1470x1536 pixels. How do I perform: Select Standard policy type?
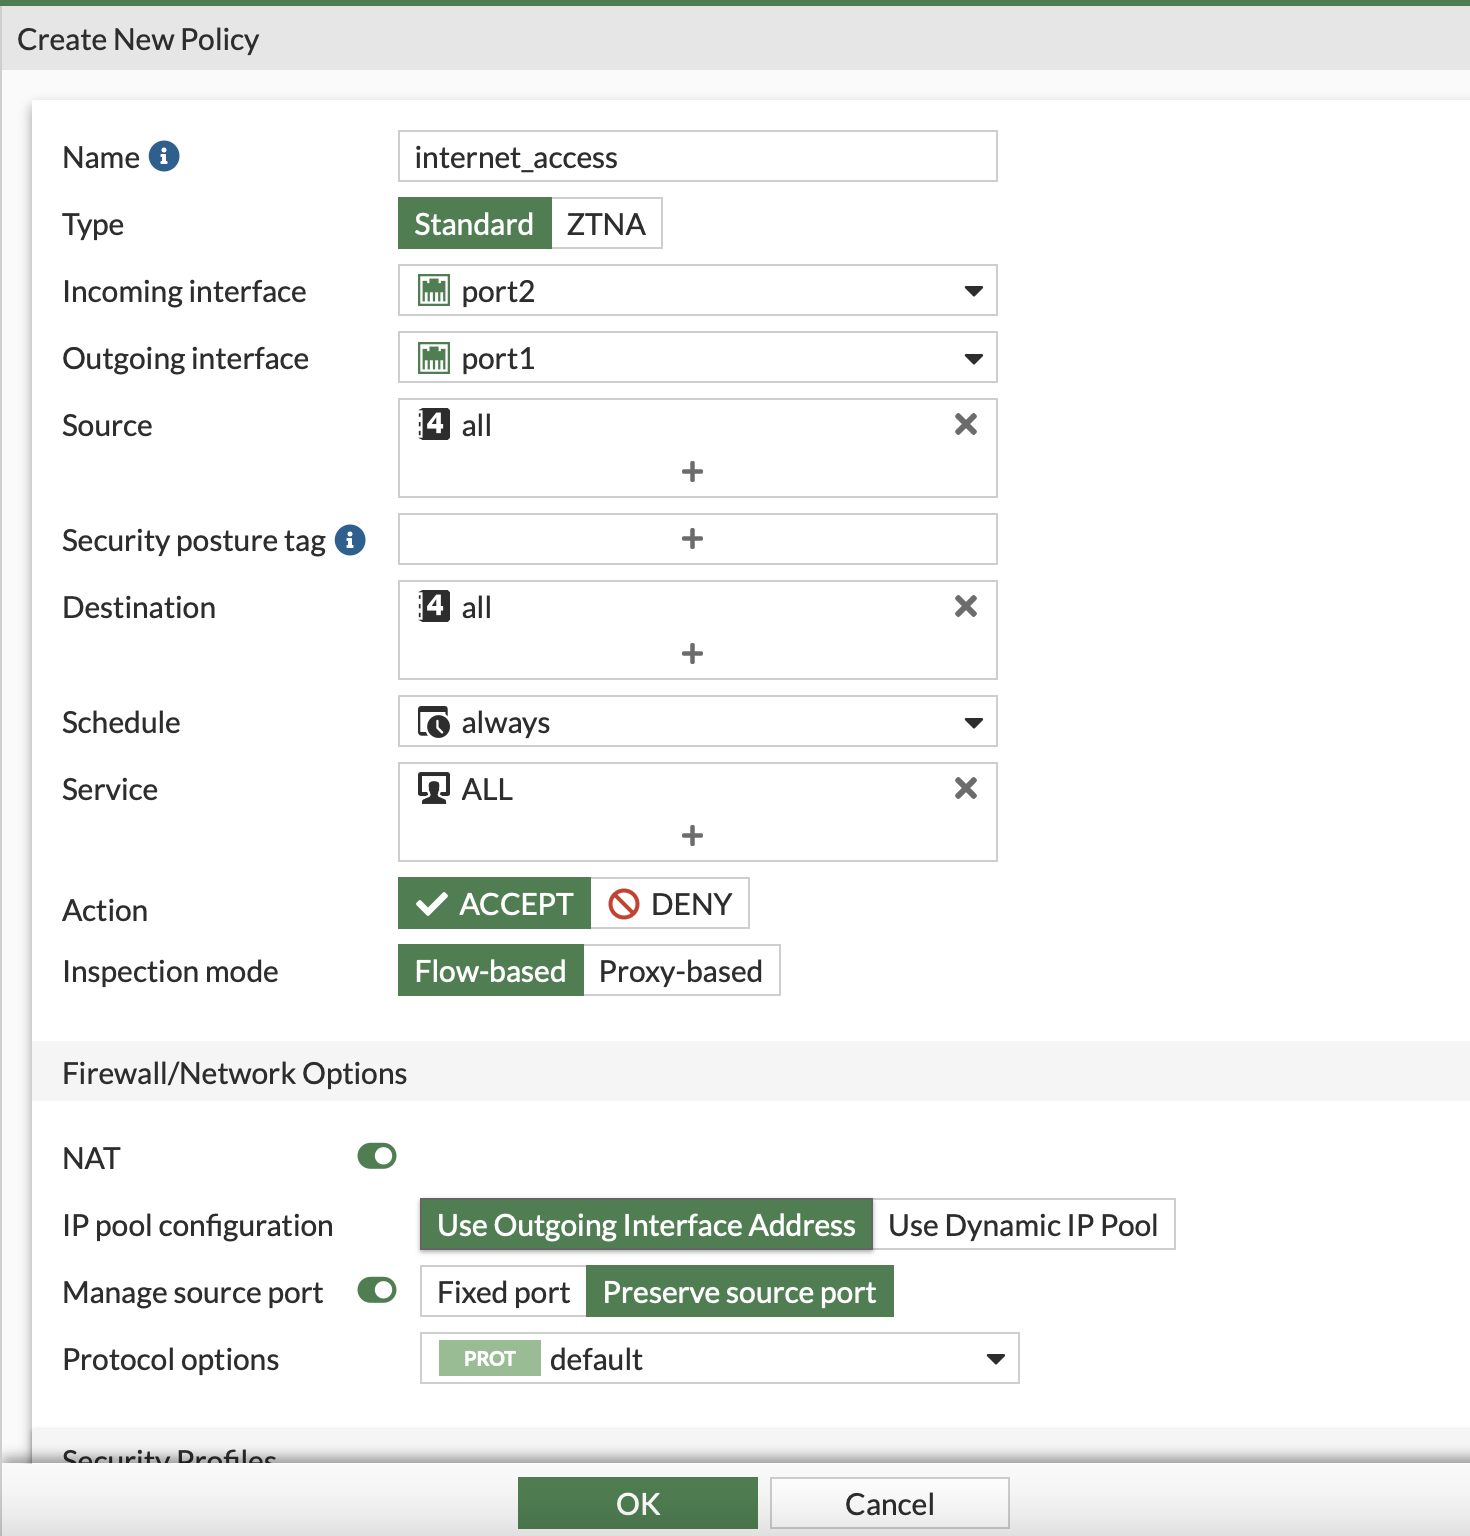(474, 223)
